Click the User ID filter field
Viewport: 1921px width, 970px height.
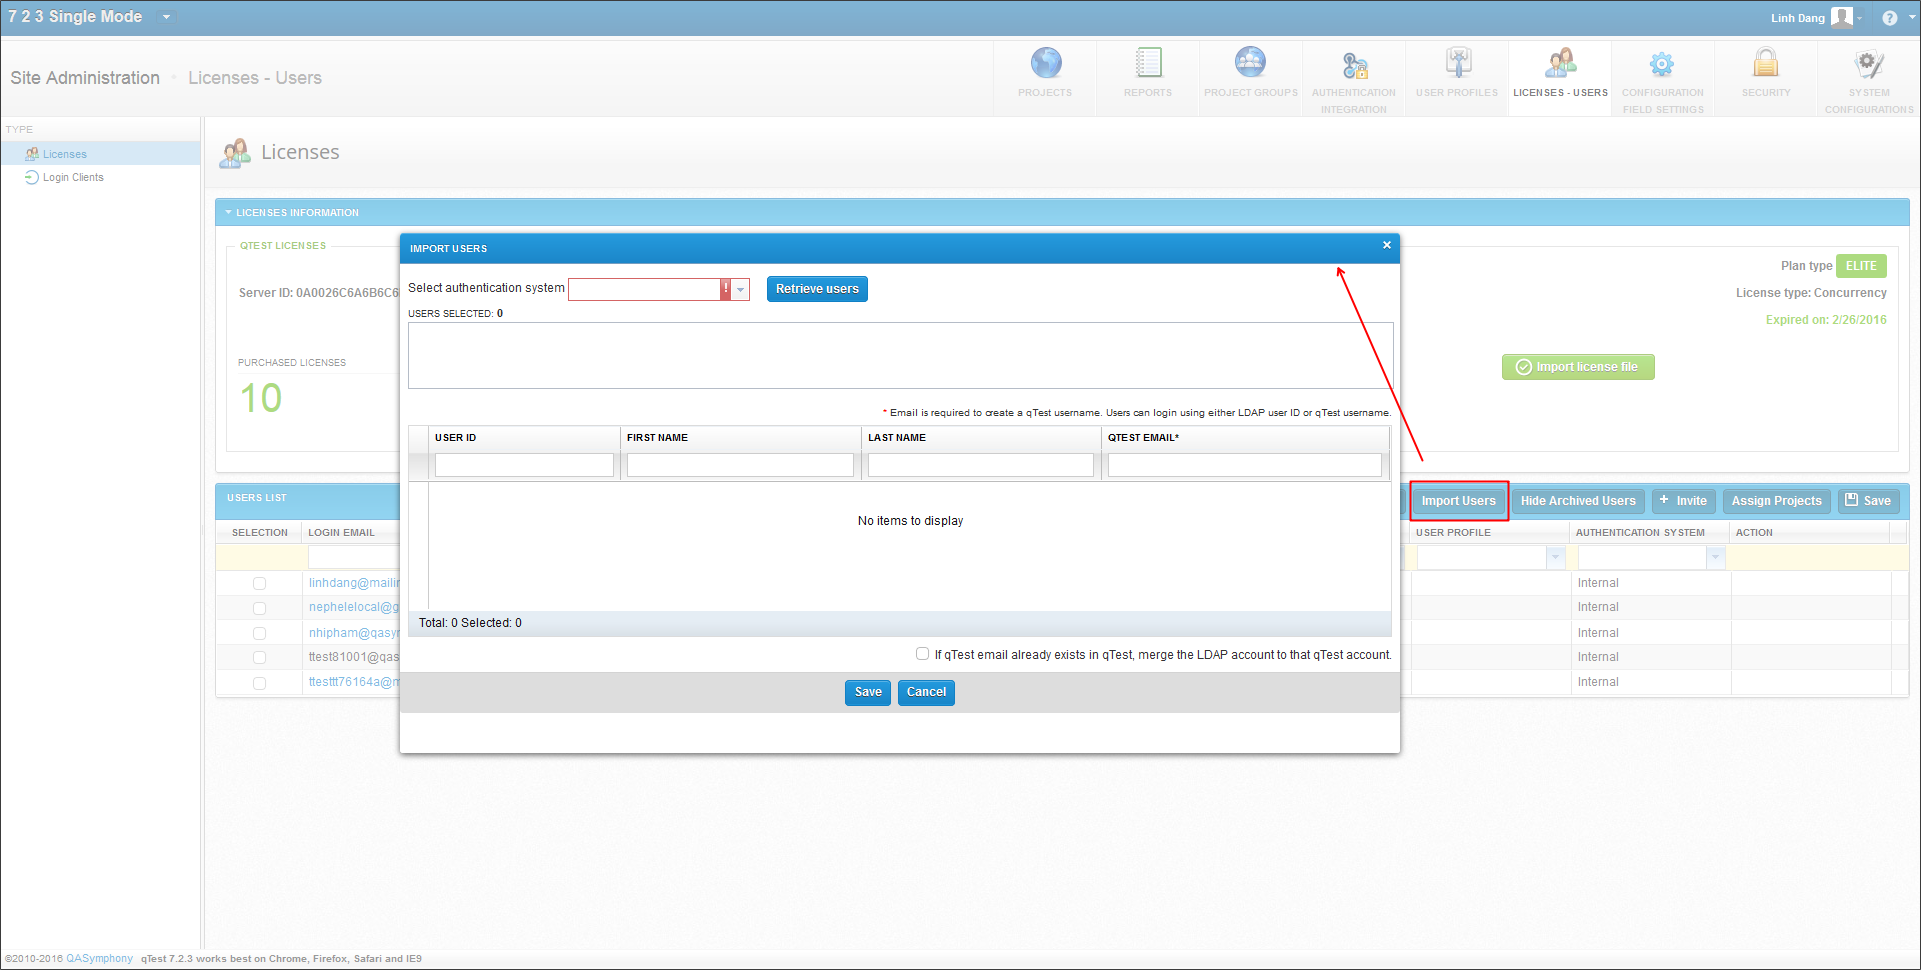(x=524, y=465)
